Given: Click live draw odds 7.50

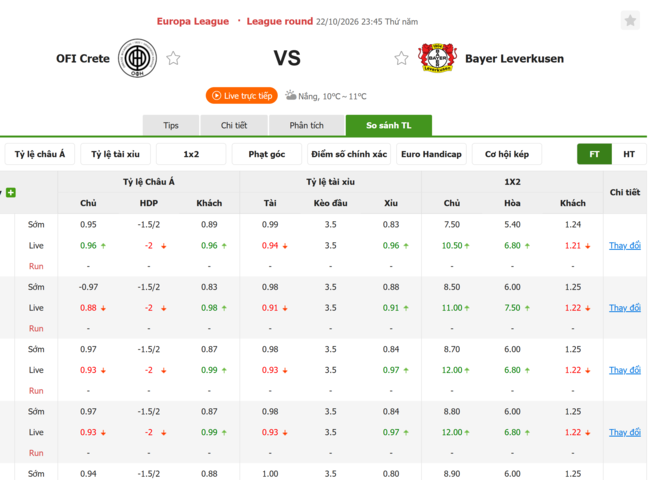Looking at the screenshot, I should [x=512, y=308].
